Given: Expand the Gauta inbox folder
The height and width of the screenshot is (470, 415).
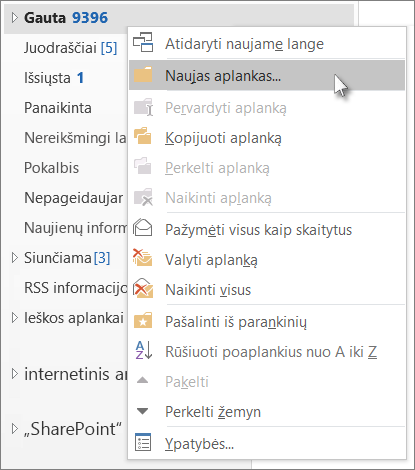Looking at the screenshot, I should click(14, 18).
